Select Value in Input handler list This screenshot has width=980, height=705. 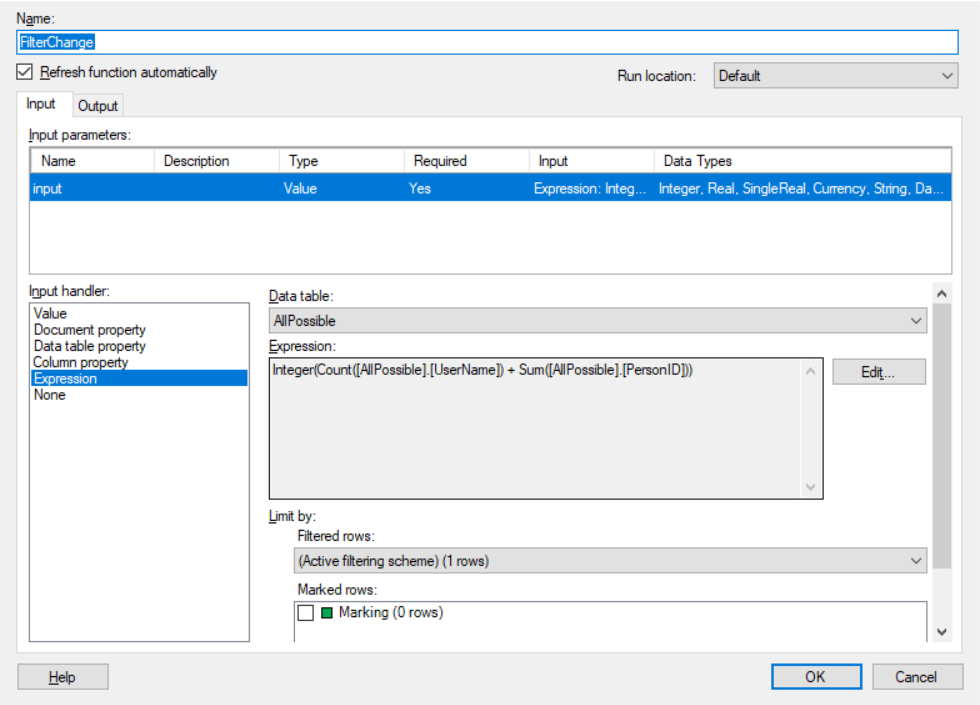(51, 314)
